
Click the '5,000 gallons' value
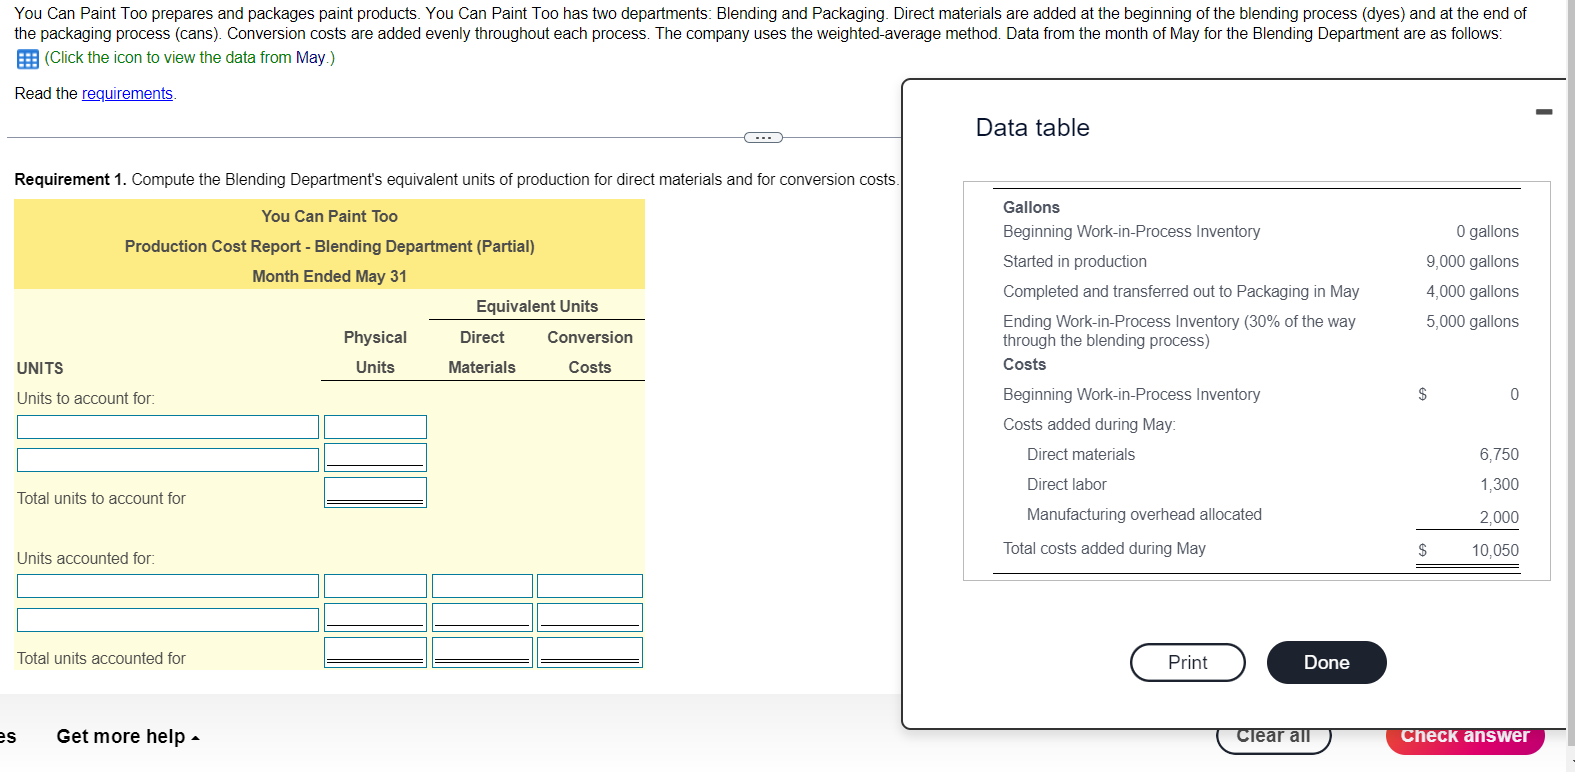coord(1472,321)
